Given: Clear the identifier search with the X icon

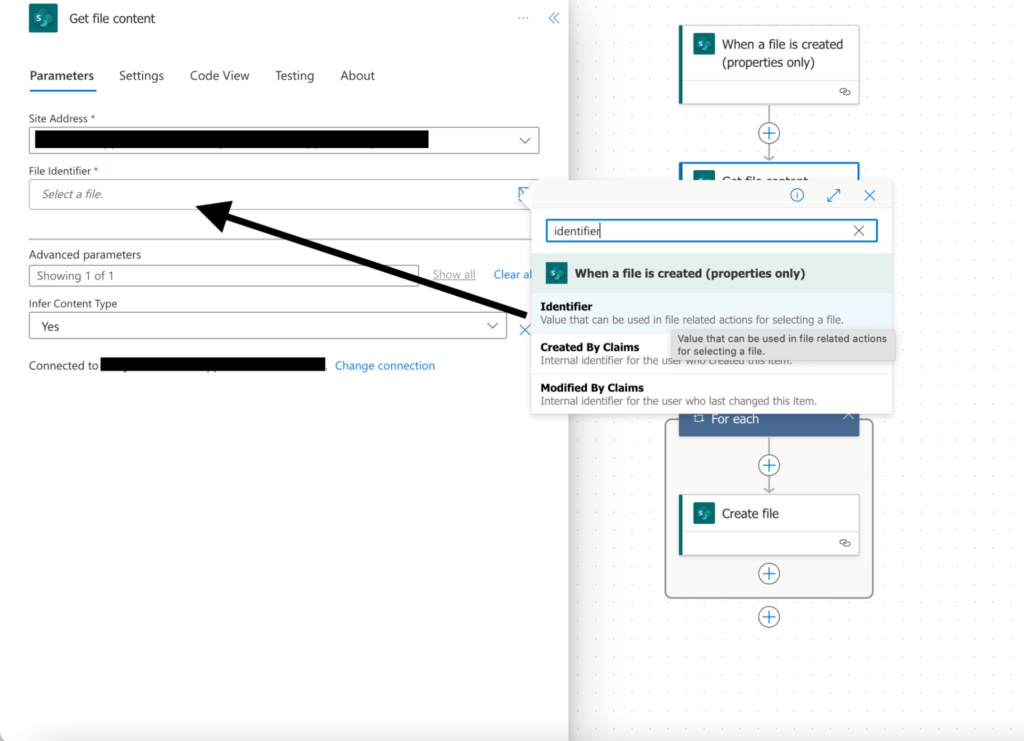Looking at the screenshot, I should click(x=858, y=230).
